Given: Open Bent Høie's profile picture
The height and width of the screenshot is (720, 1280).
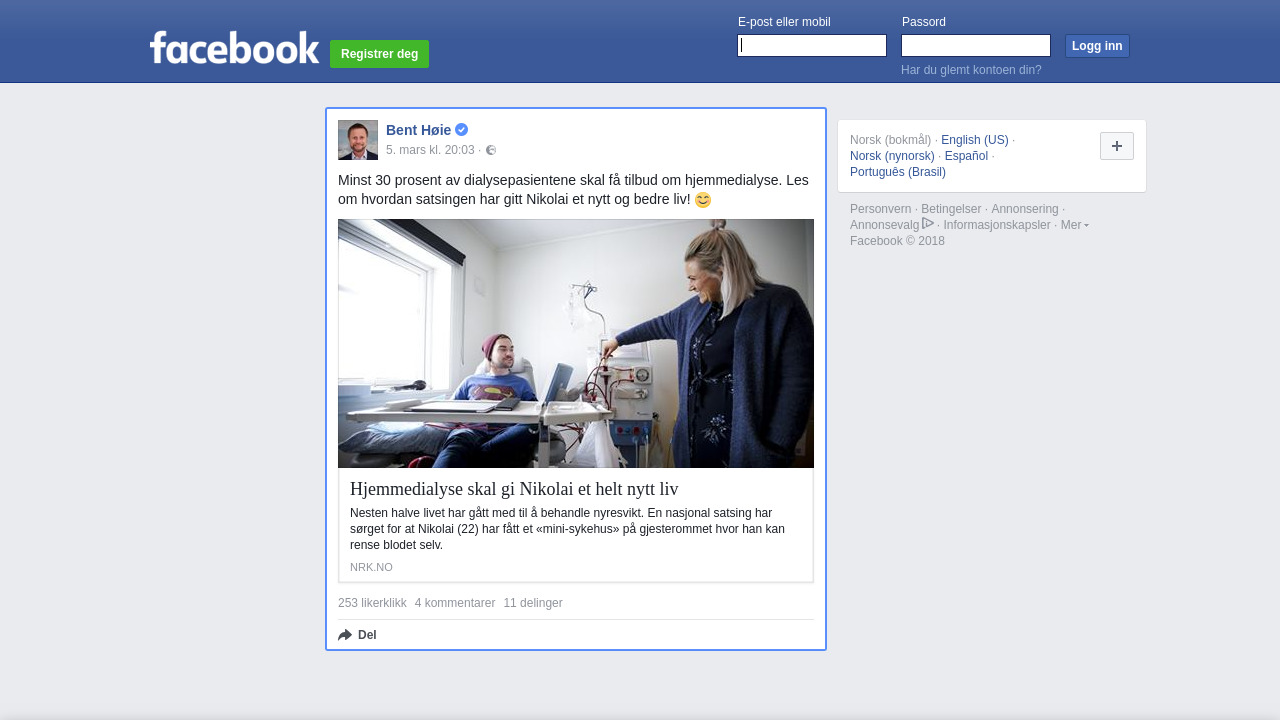Looking at the screenshot, I should 358,140.
